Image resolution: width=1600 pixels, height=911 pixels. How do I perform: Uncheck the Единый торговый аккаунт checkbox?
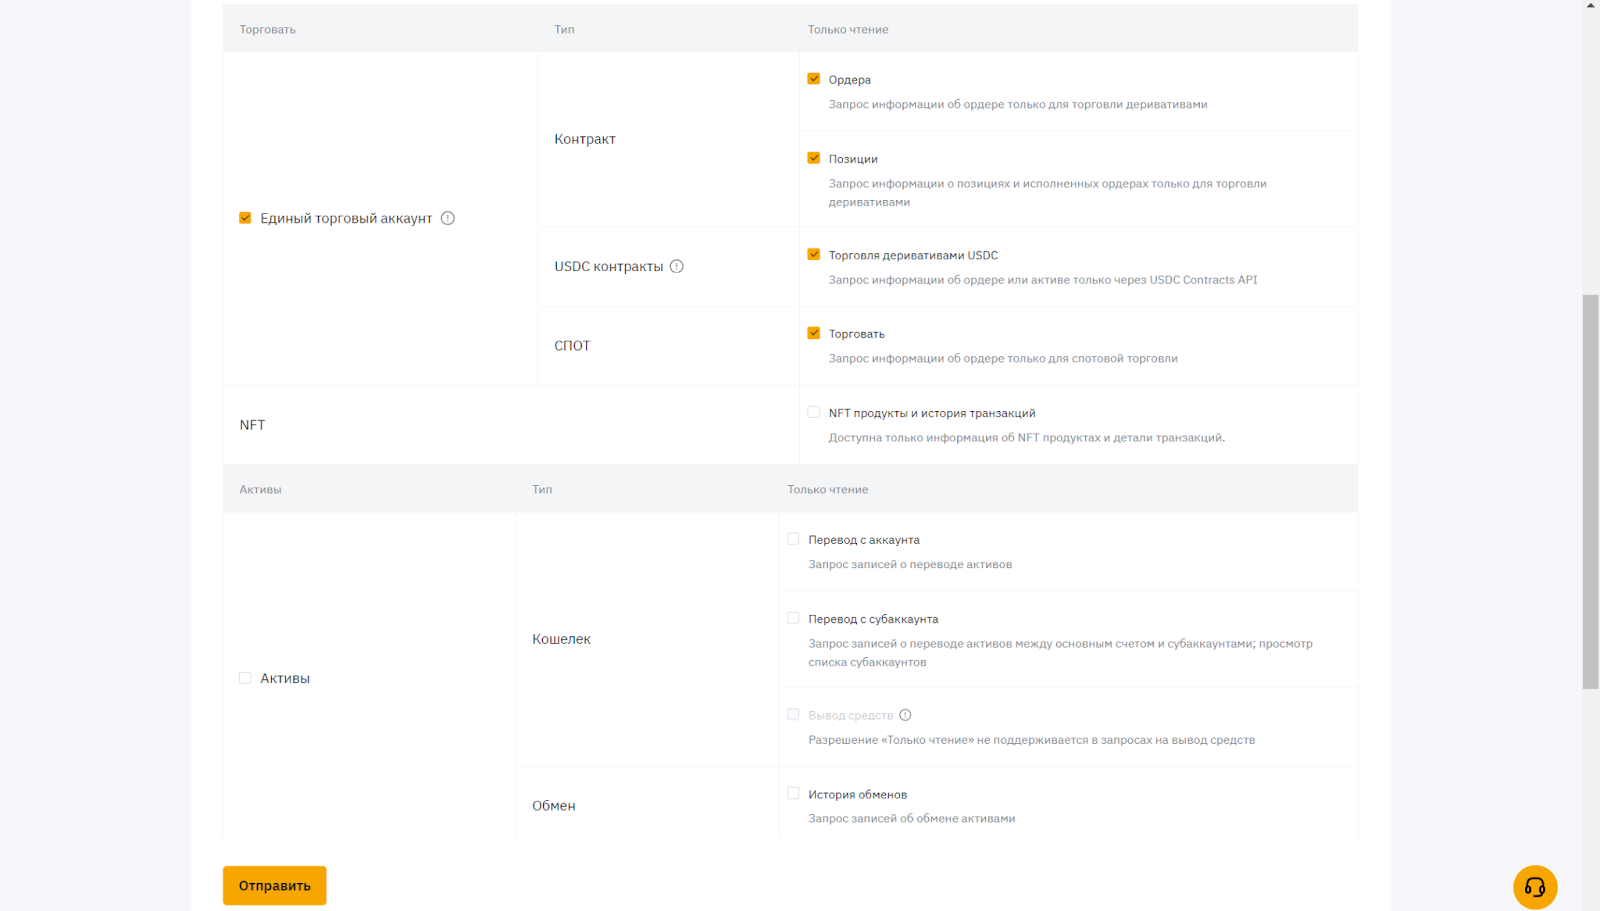(245, 218)
